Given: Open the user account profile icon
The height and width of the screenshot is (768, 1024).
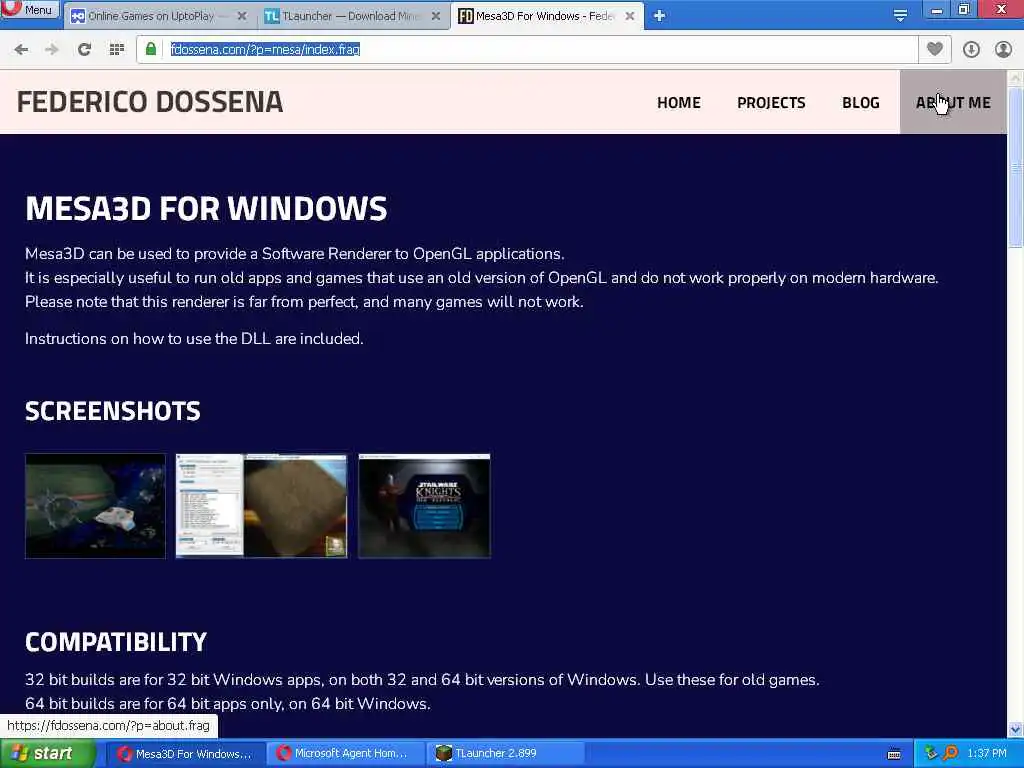Looking at the screenshot, I should [x=1003, y=50].
